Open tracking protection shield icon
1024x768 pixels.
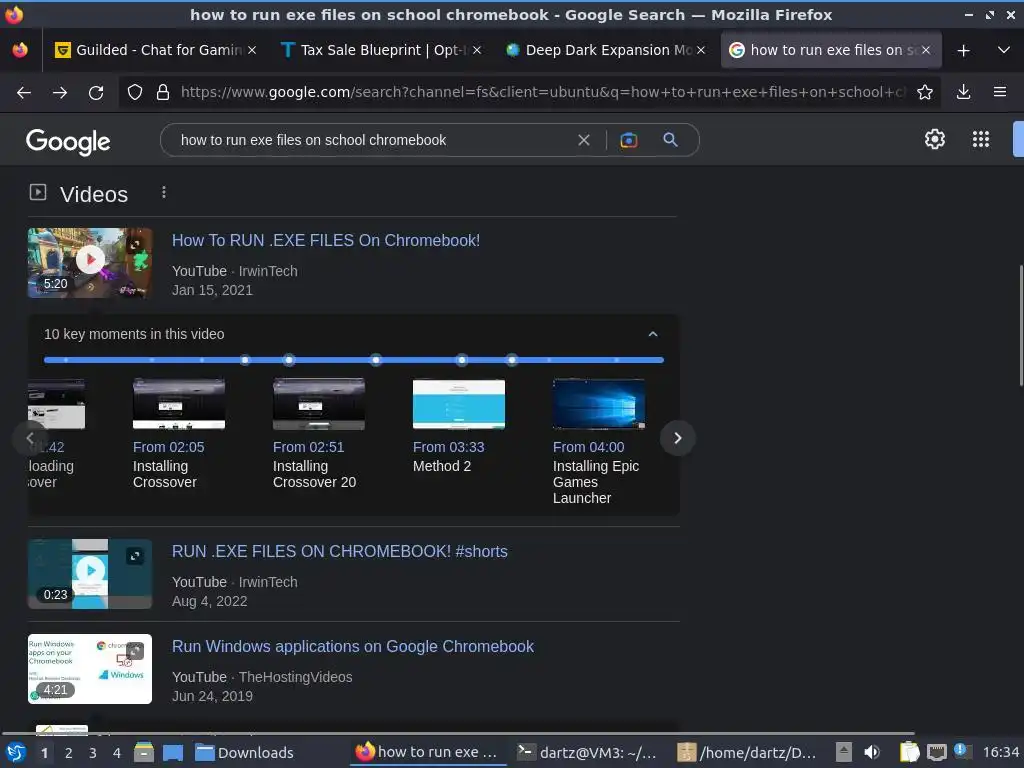135,93
